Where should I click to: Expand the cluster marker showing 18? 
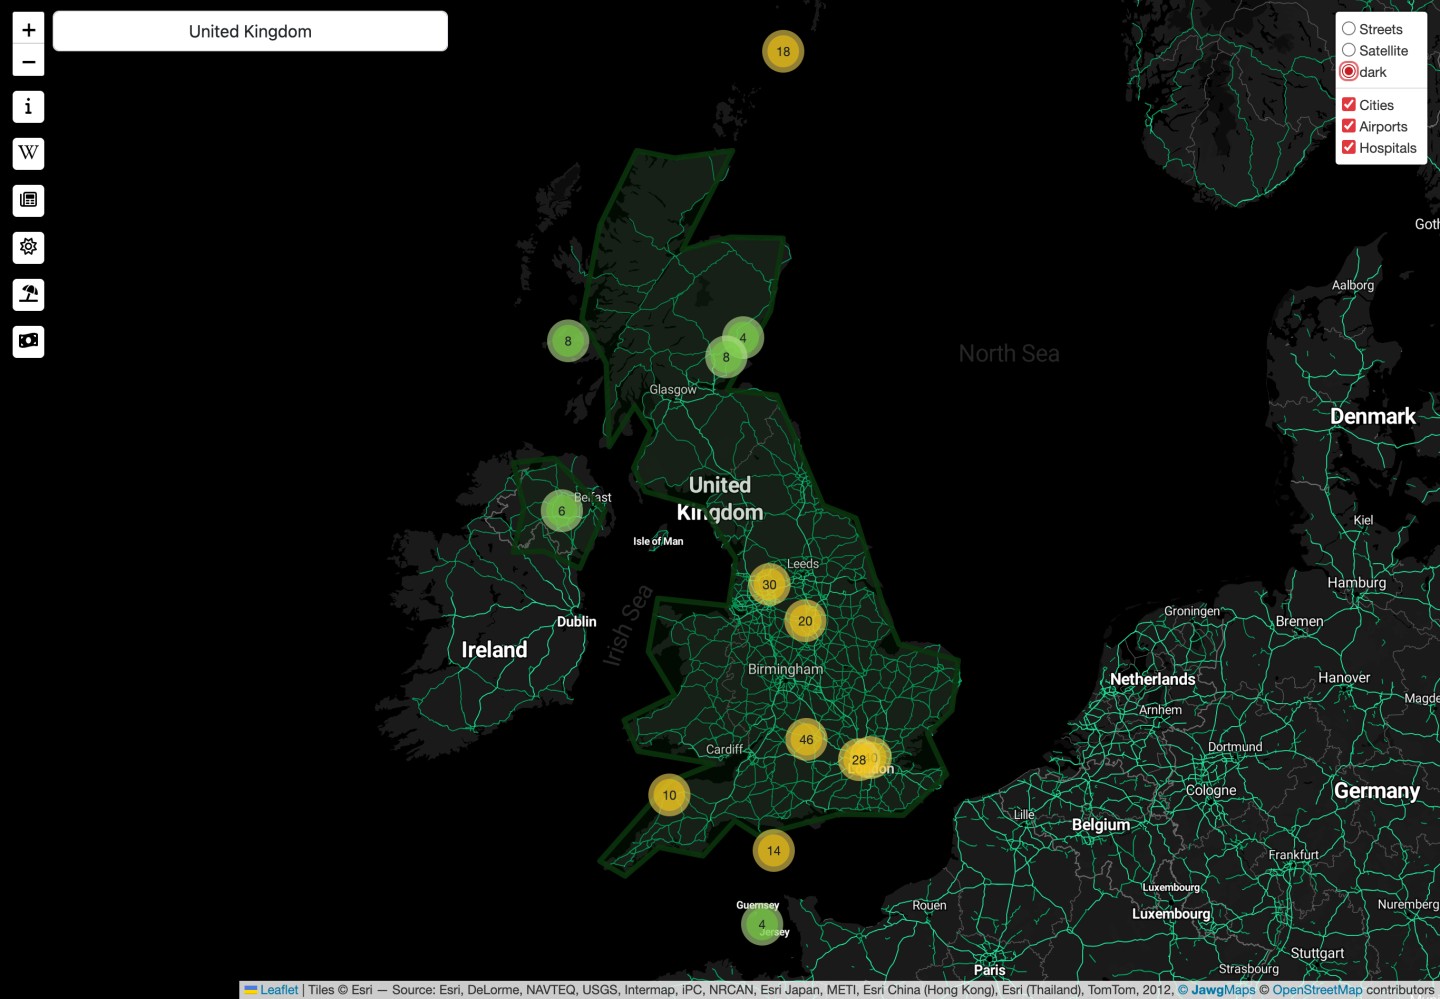click(x=783, y=52)
